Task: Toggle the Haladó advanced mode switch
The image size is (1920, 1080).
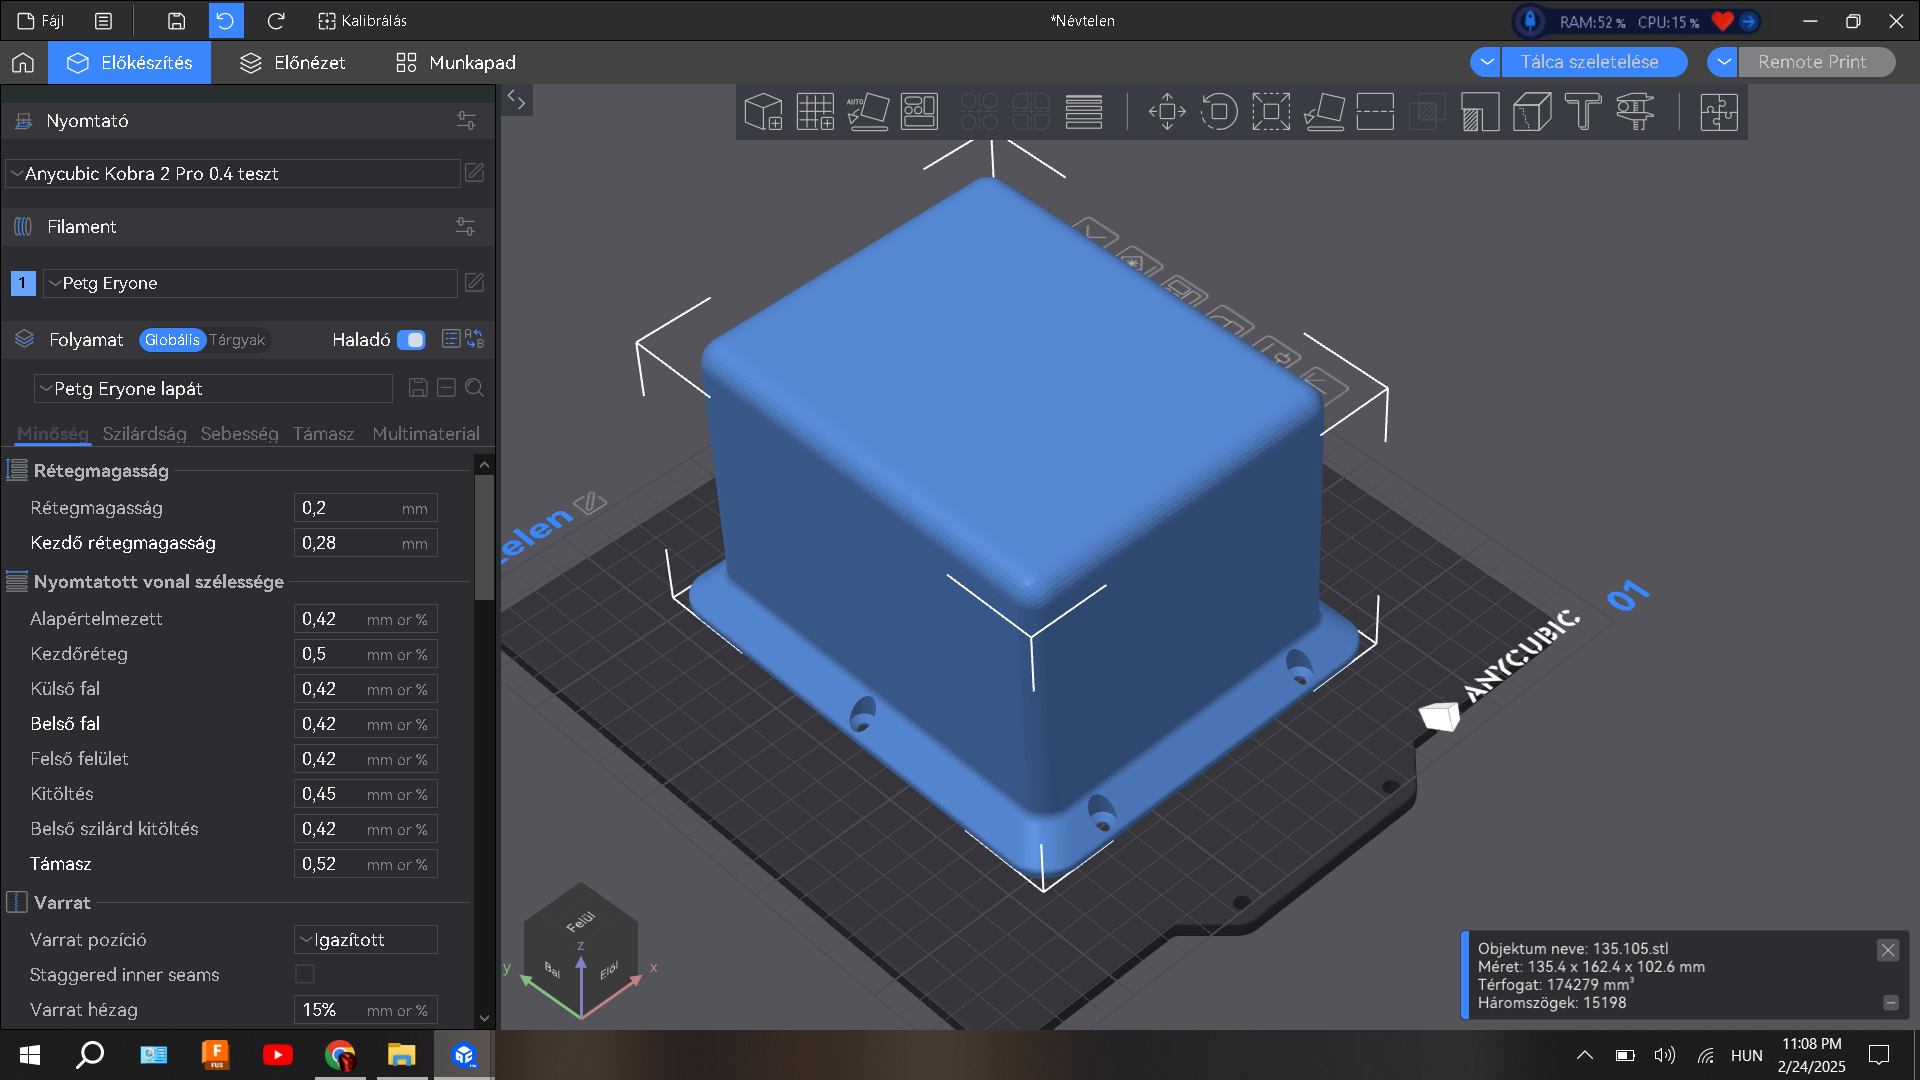Action: [411, 340]
